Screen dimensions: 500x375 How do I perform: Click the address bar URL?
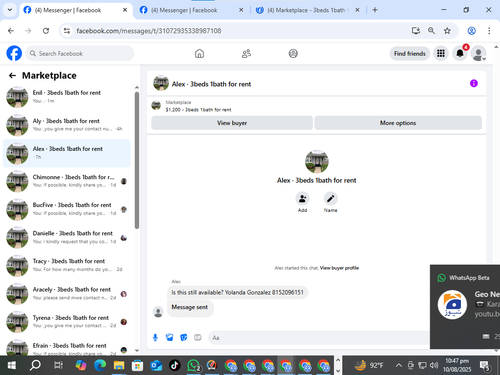click(x=149, y=31)
